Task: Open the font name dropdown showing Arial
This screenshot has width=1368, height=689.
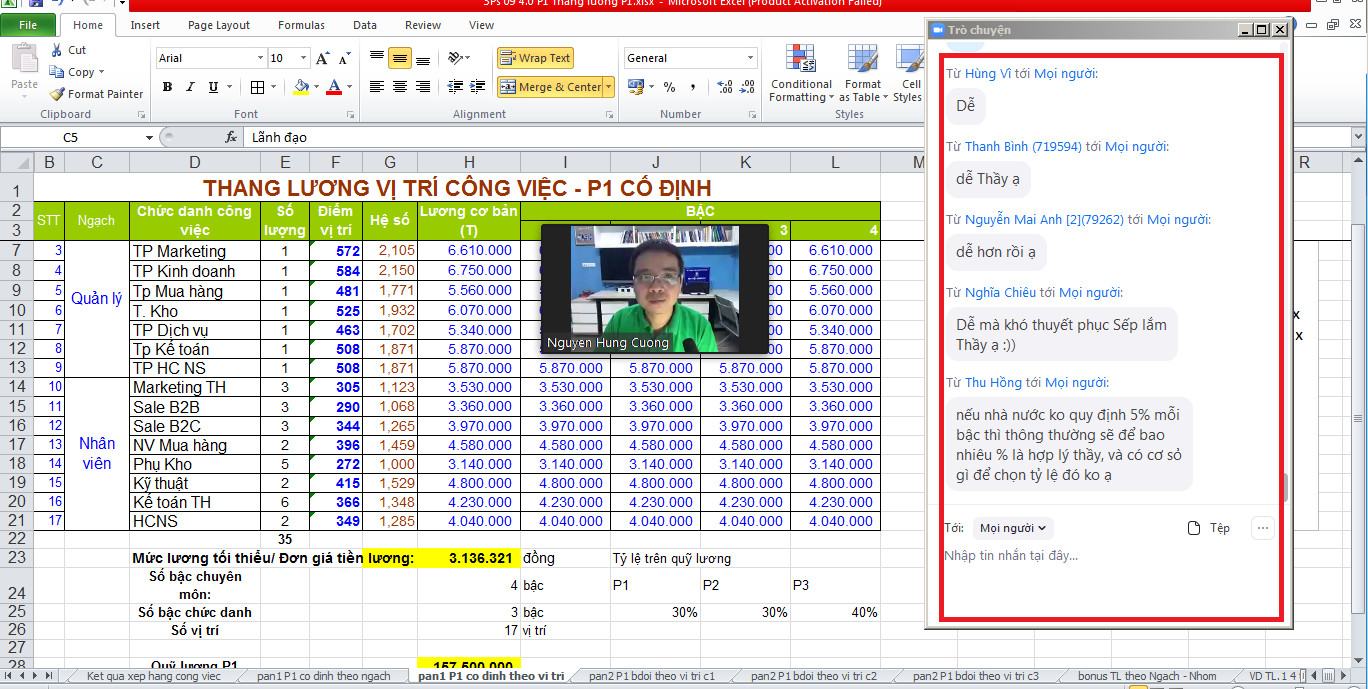Action: (x=261, y=59)
